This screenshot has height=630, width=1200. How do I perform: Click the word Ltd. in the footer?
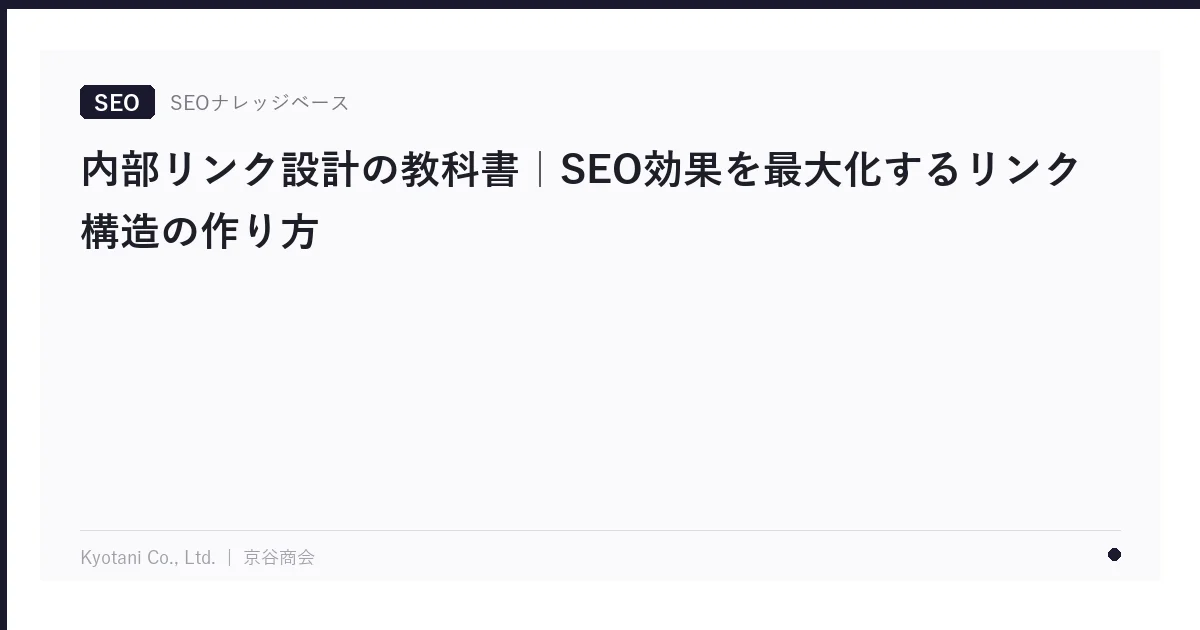(x=200, y=557)
